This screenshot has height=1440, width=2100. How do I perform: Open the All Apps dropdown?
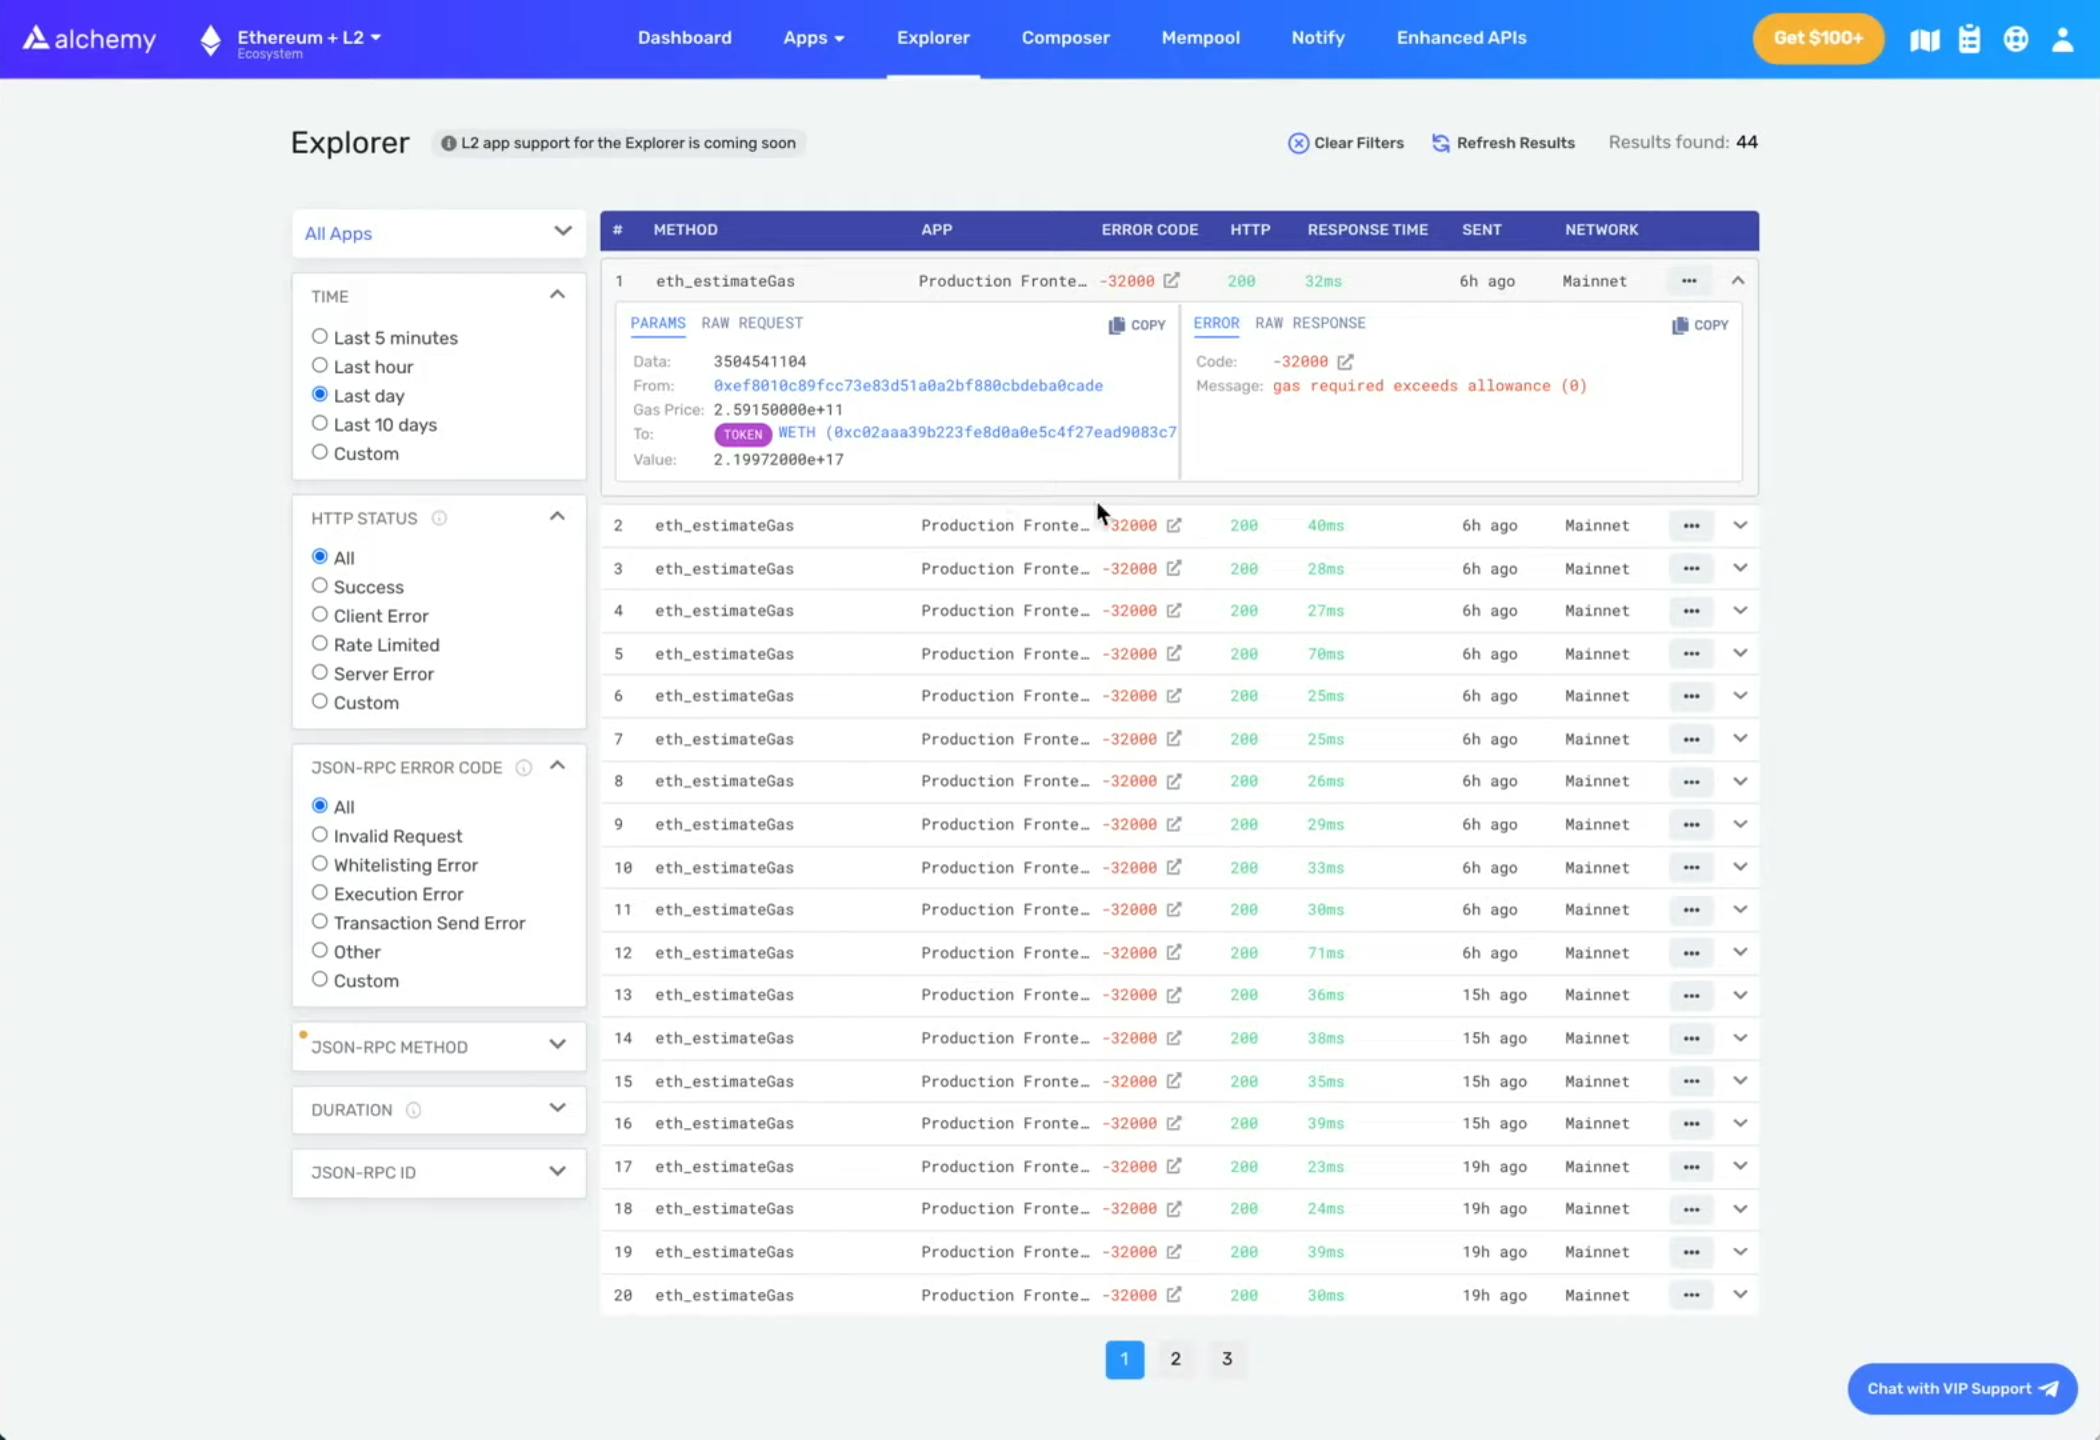click(x=438, y=233)
